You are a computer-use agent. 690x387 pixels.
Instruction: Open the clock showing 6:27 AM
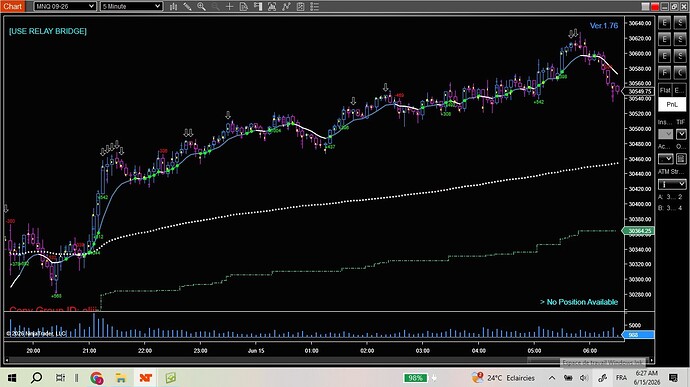(x=647, y=378)
